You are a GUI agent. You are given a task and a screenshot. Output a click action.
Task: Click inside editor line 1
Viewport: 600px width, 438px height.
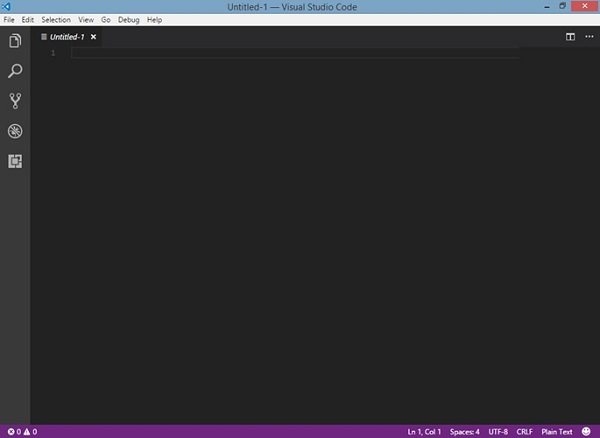[295, 53]
